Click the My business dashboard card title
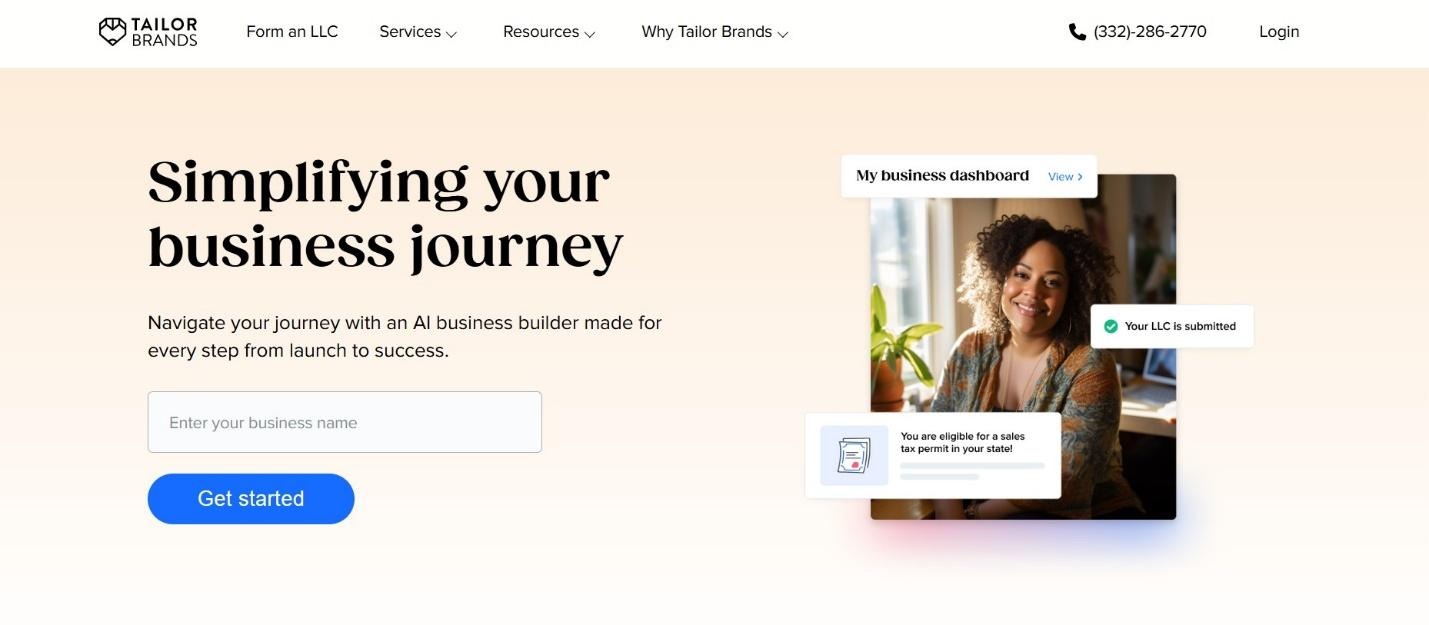 click(942, 176)
